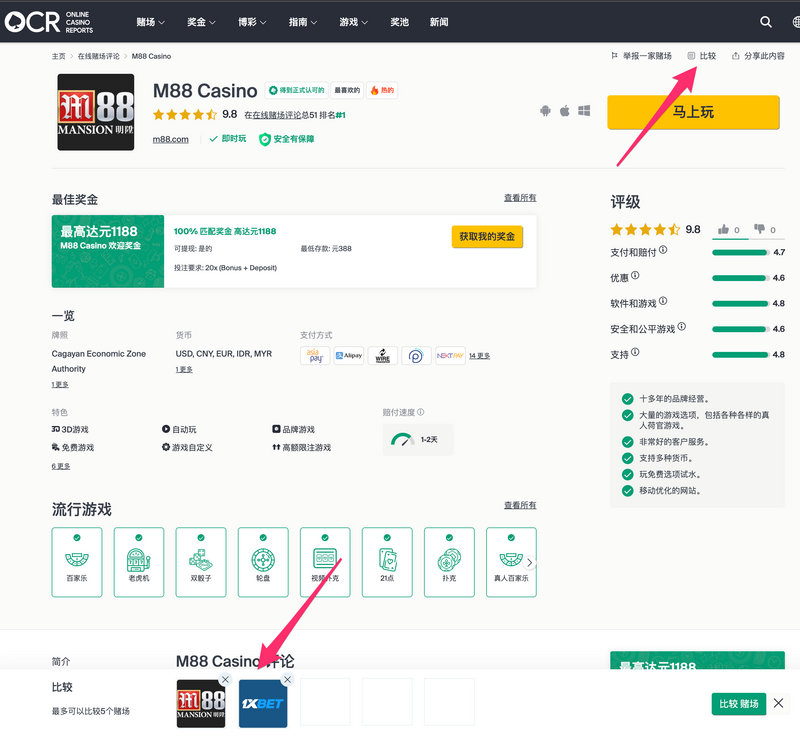
Task: Click the M88 Mansion casino logo
Action: [96, 112]
